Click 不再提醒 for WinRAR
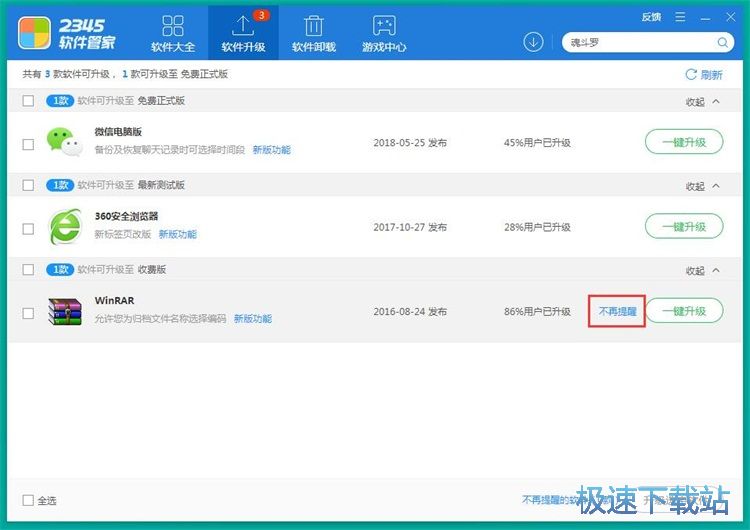 [618, 311]
